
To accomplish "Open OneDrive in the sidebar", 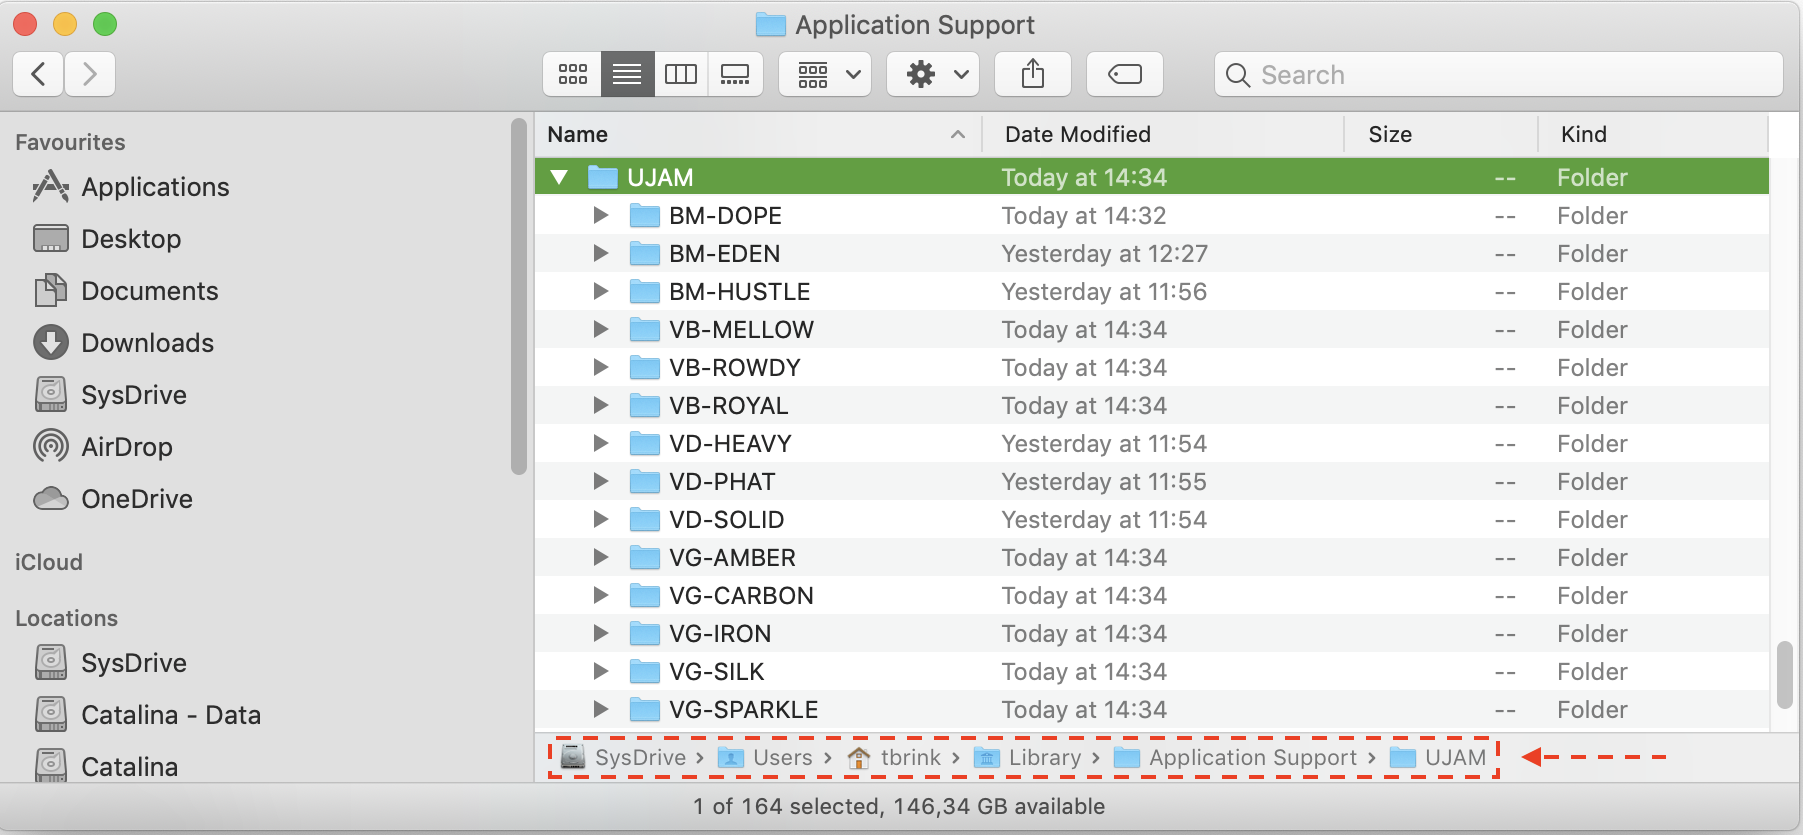I will [112, 499].
